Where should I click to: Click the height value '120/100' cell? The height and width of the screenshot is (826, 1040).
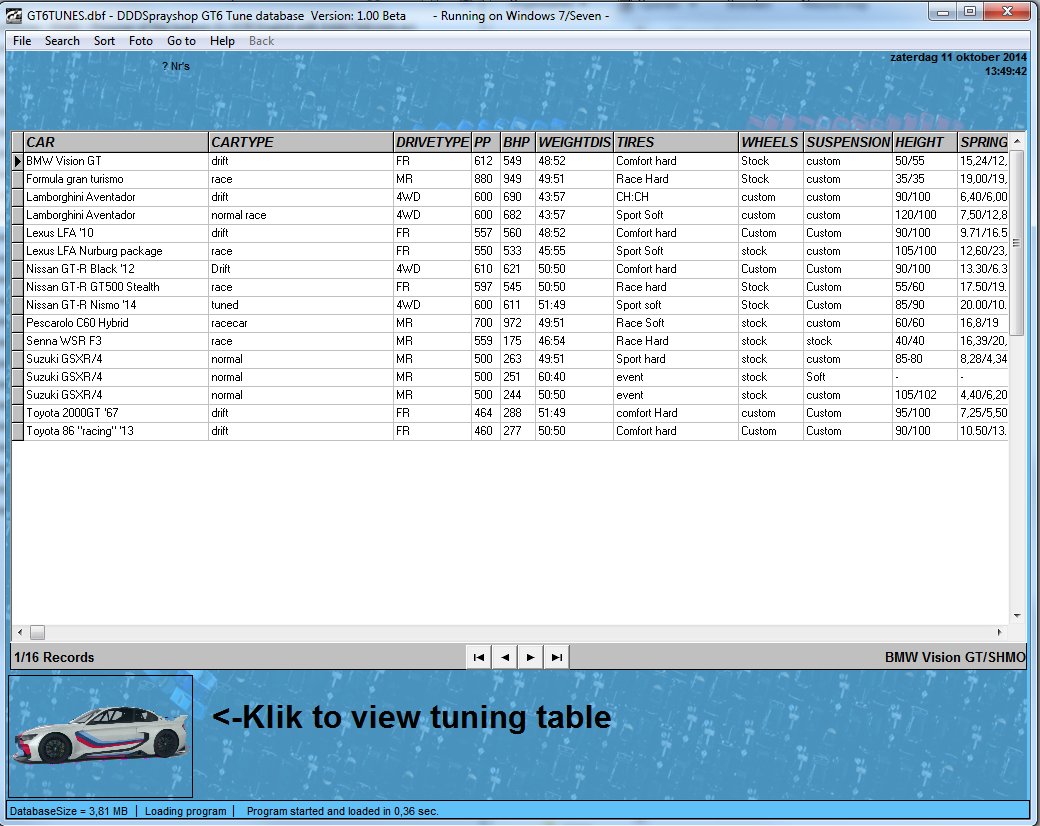(925, 215)
